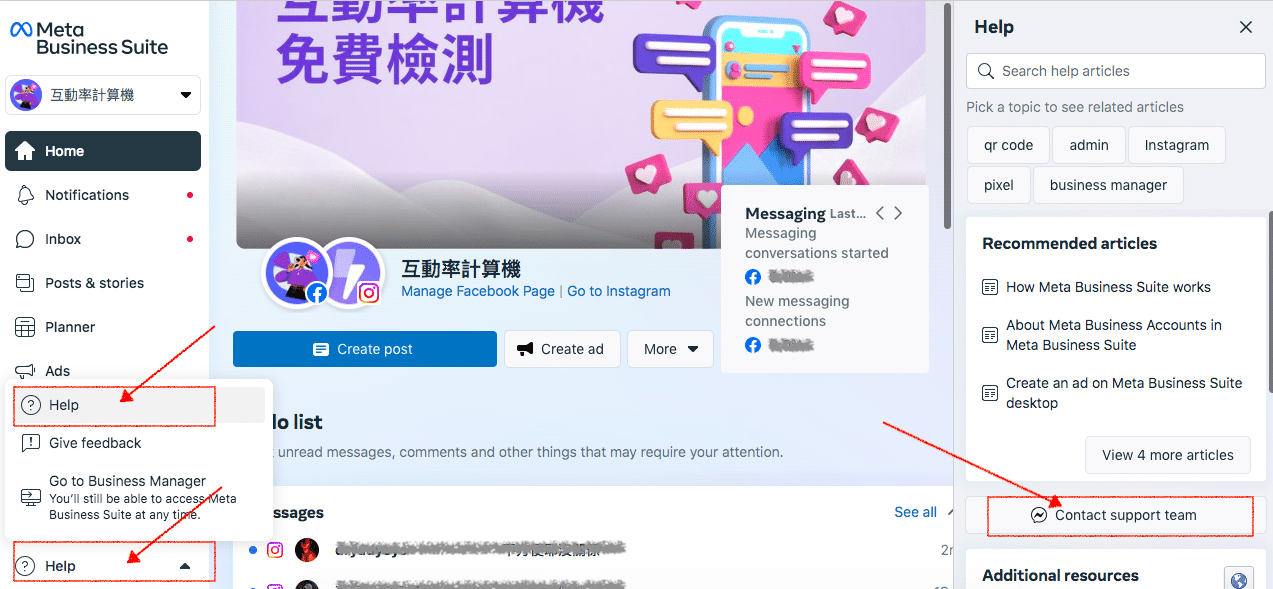
Task: Click the Create post button
Action: (365, 349)
